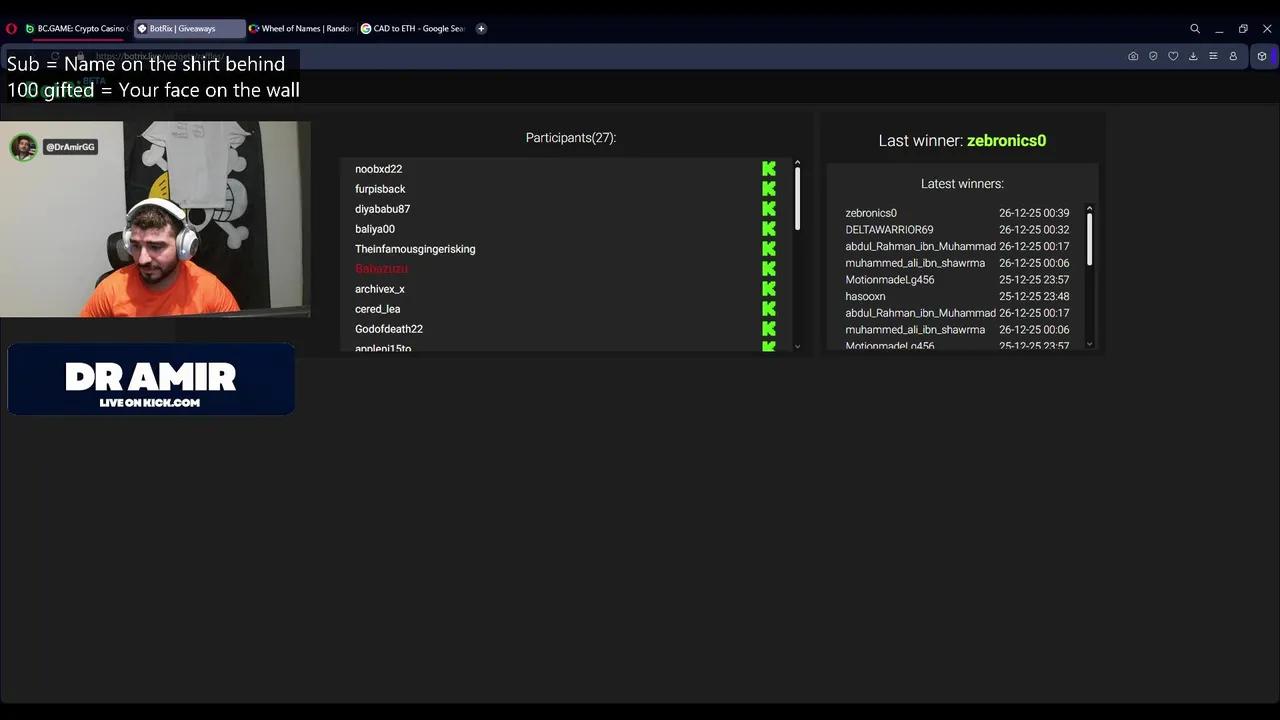Select the red Babazuzu participant entry
The image size is (1280, 720).
pyautogui.click(x=381, y=269)
